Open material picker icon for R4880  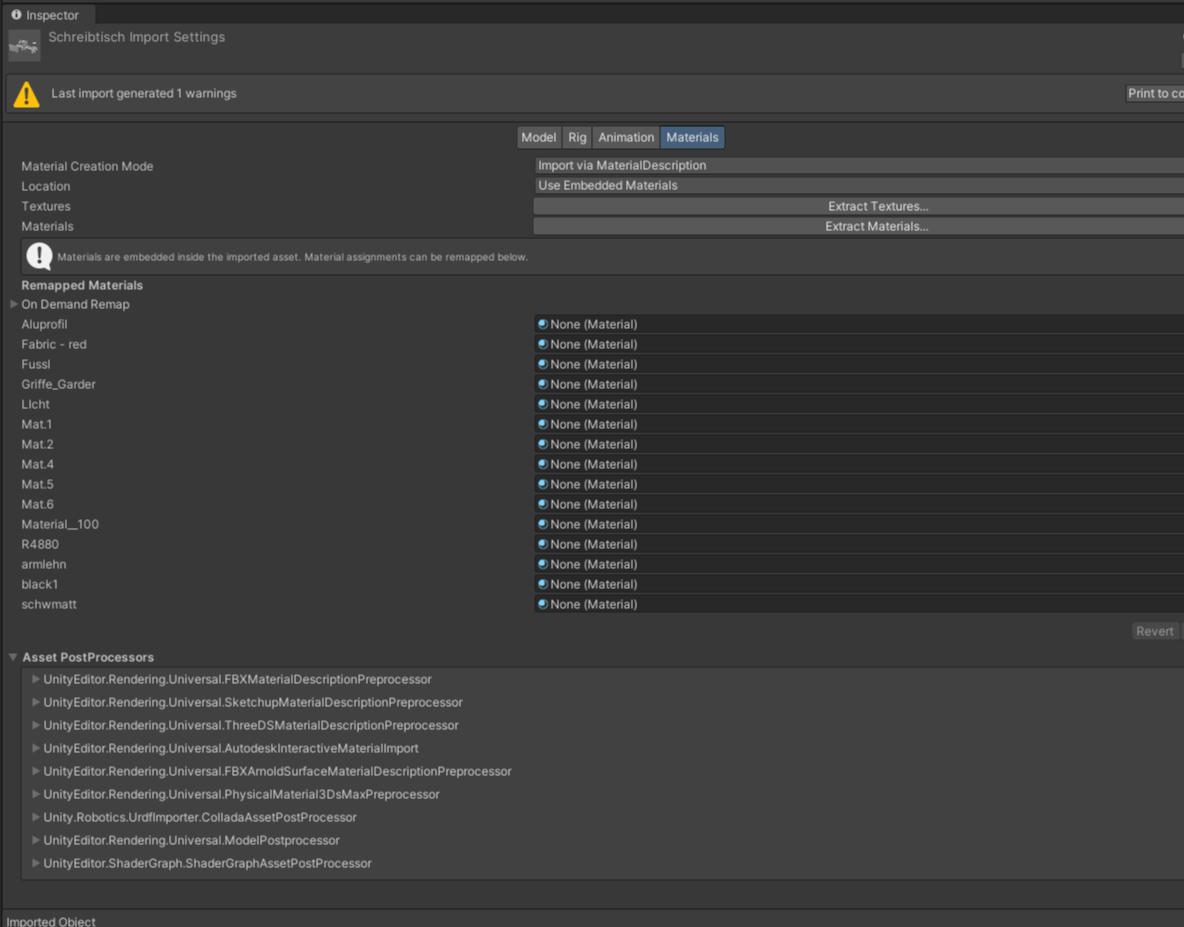pos(542,544)
